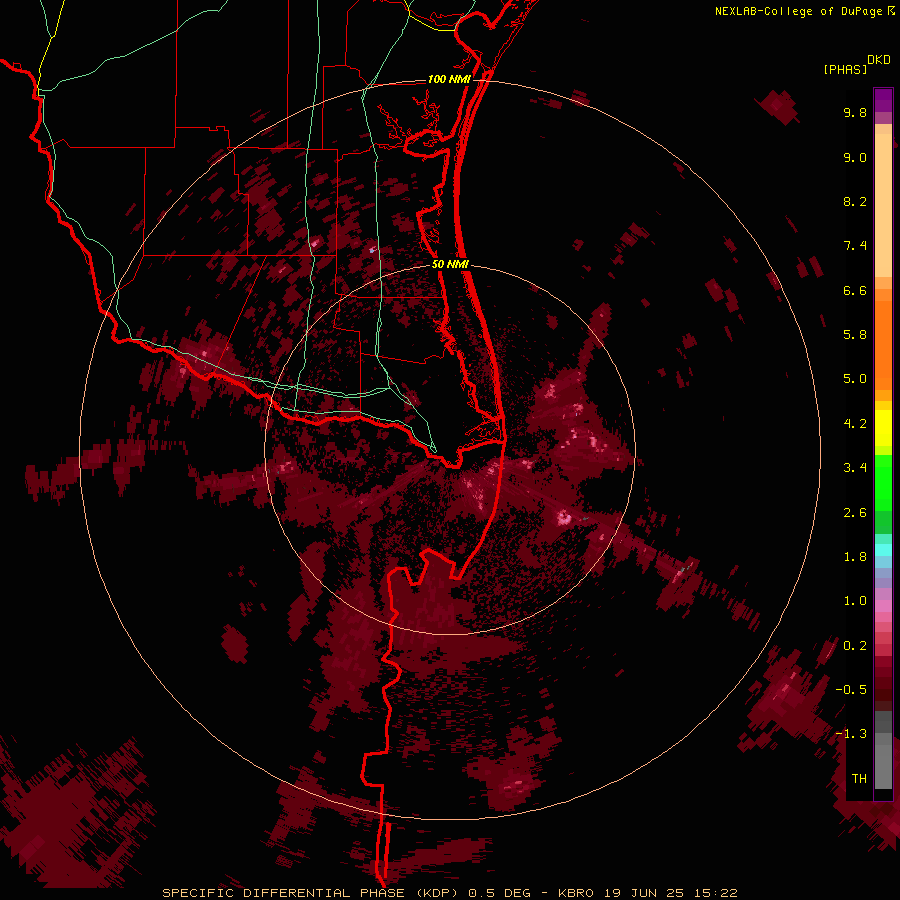Screen dimensions: 900x900
Task: Select the -0.5 value on the scale
Action: click(851, 690)
